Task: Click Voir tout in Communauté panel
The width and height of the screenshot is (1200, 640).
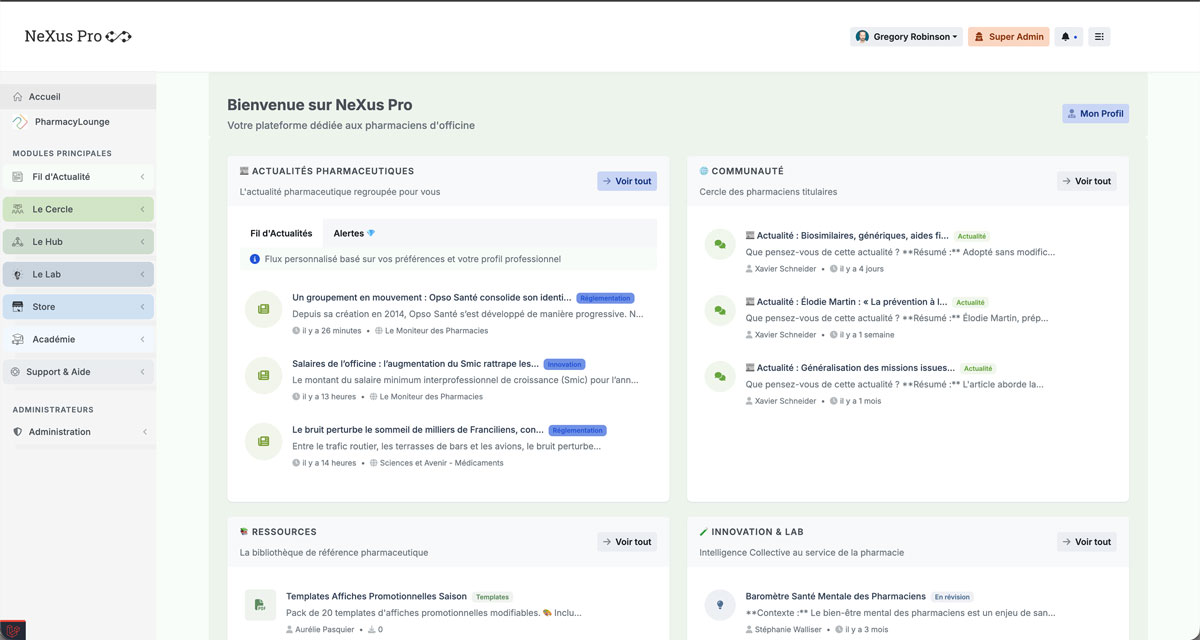Action: coord(1086,181)
